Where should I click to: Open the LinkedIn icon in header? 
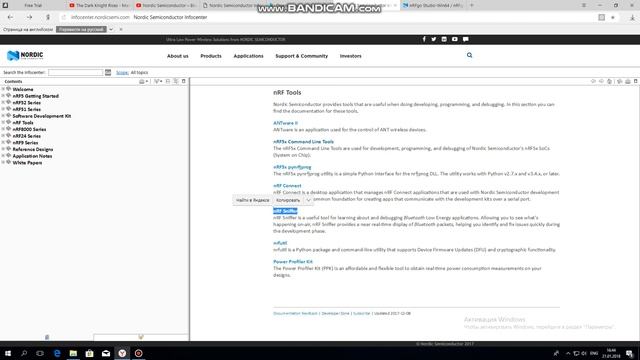pos(444,39)
